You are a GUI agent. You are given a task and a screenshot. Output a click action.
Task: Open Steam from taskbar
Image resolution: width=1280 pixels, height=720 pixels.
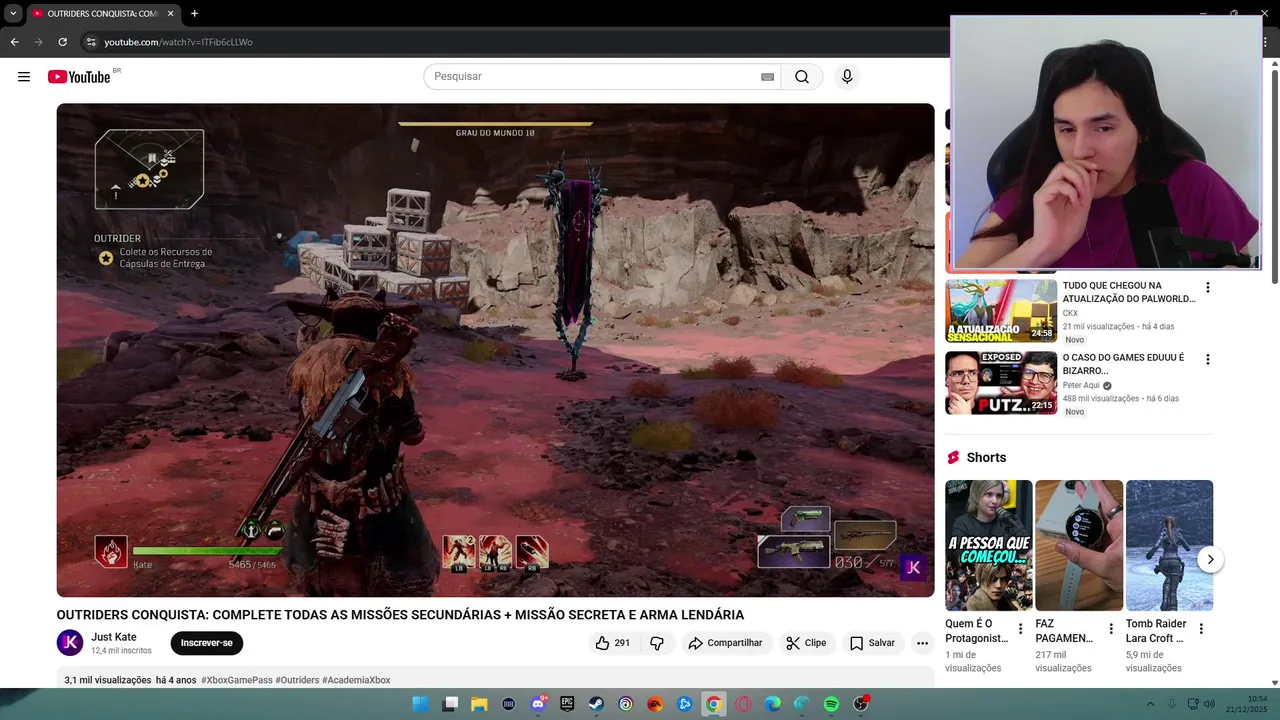click(596, 704)
